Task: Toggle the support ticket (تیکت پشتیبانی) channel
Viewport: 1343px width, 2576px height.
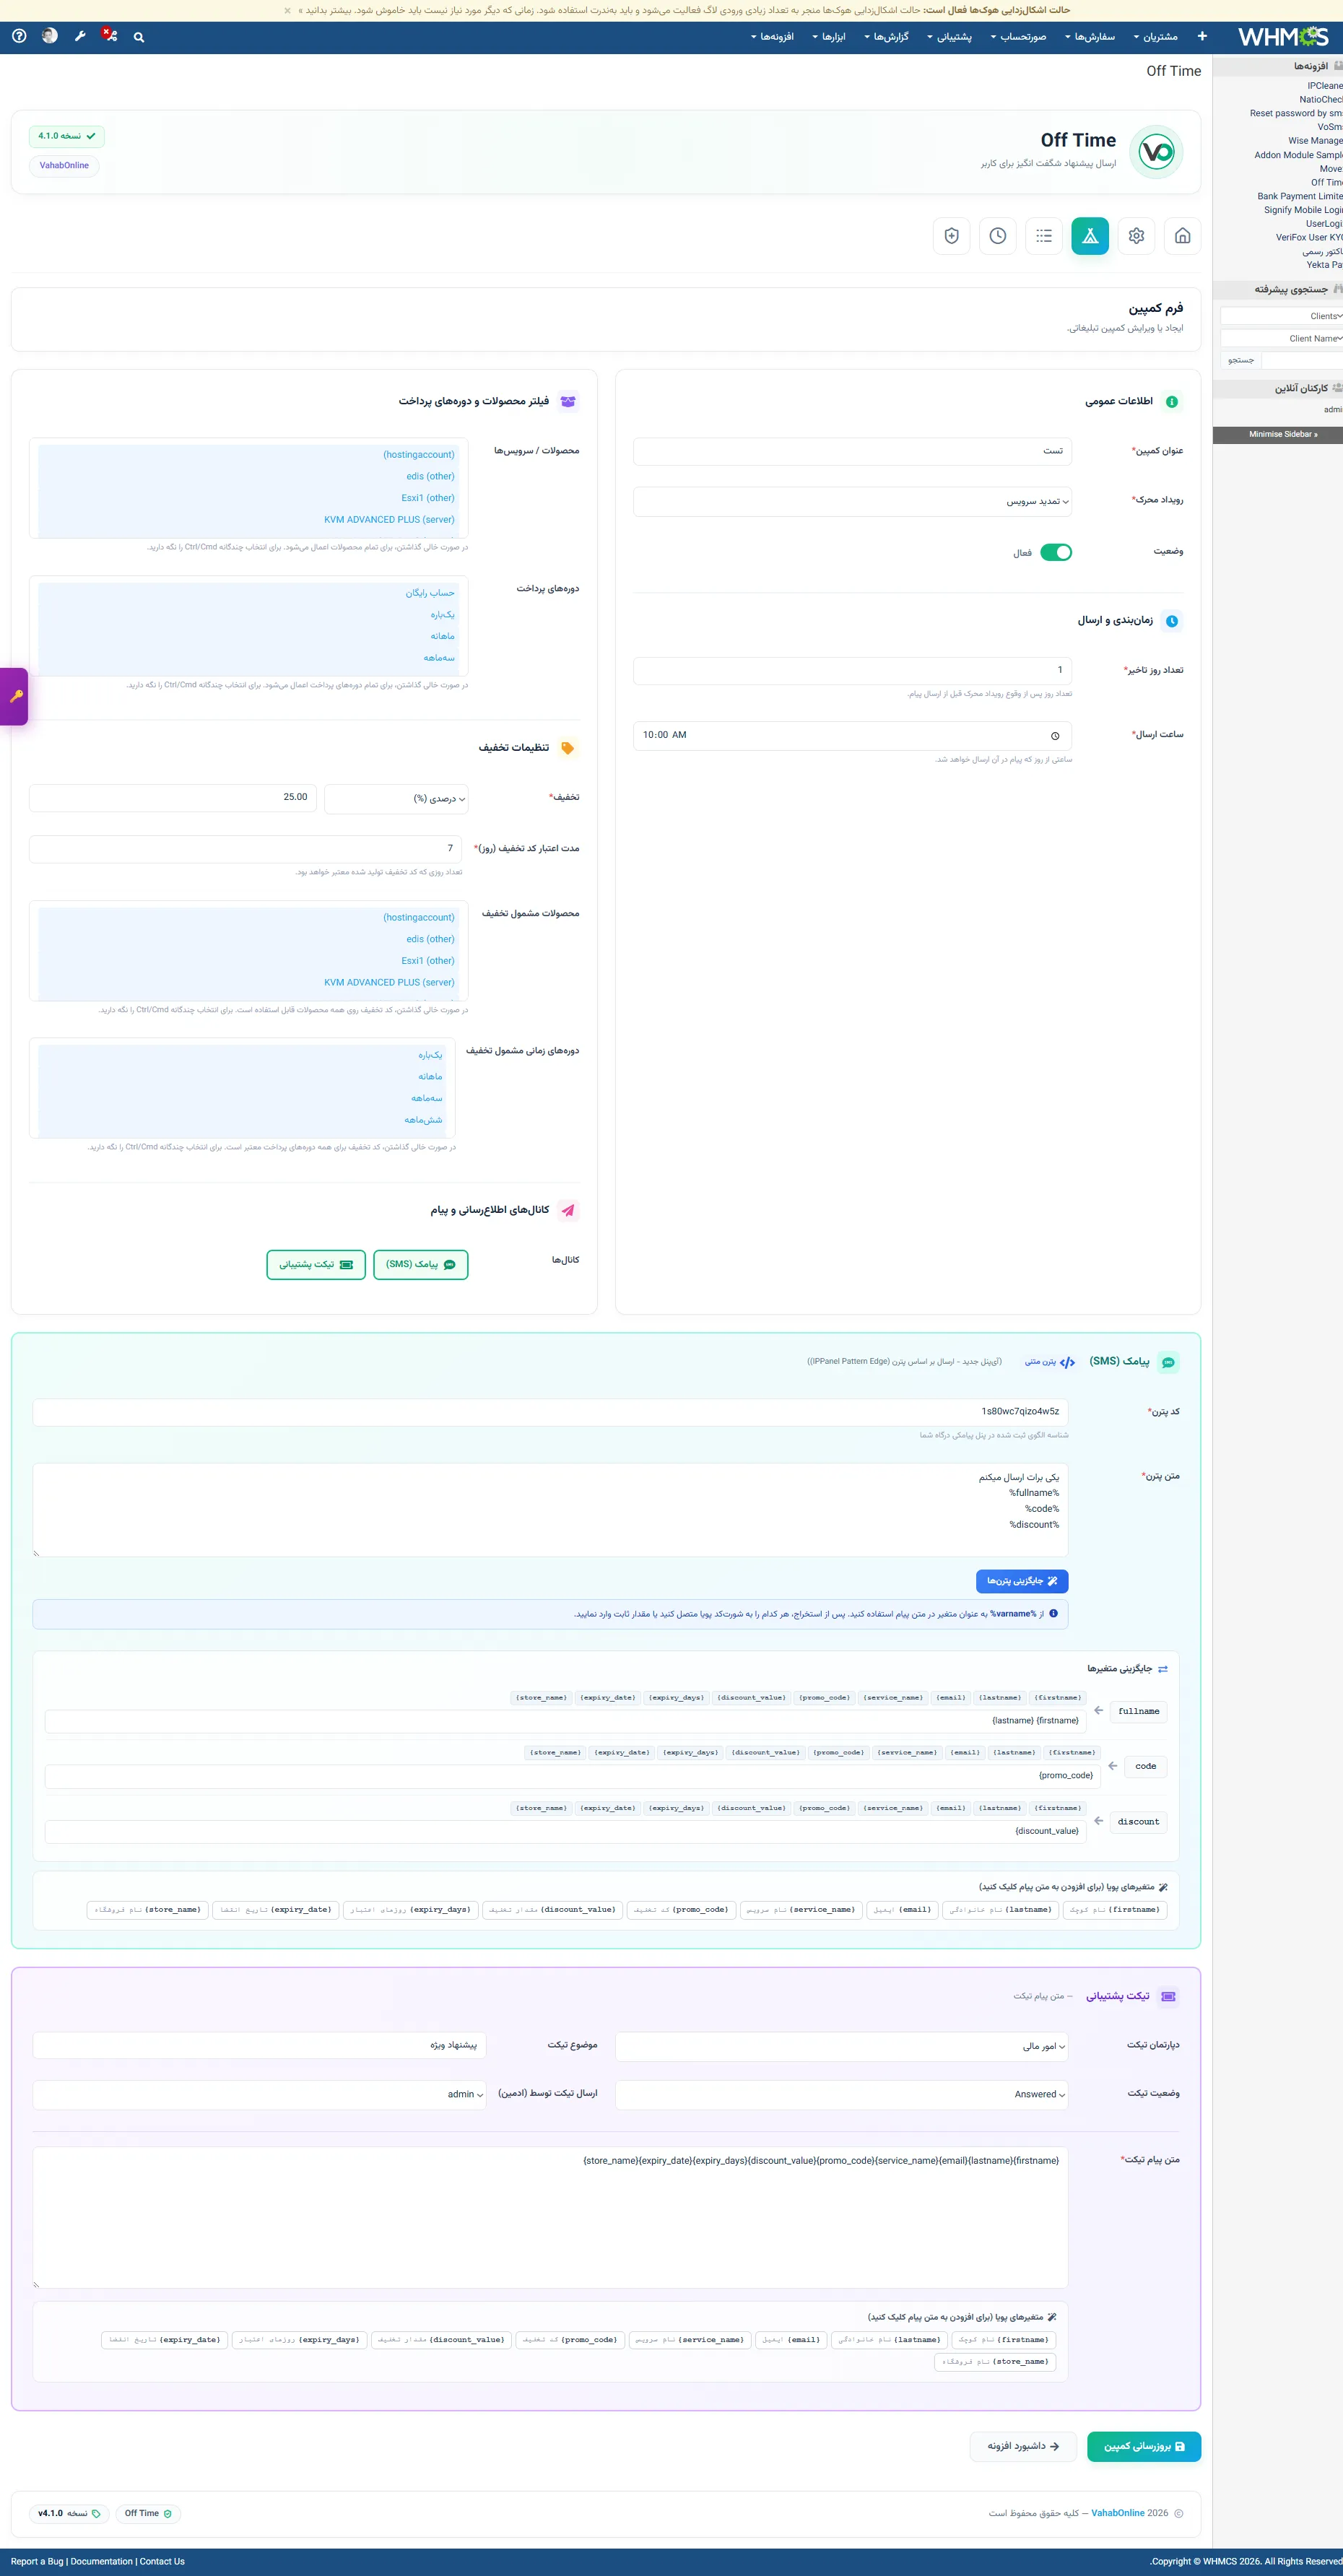Action: coord(316,1265)
